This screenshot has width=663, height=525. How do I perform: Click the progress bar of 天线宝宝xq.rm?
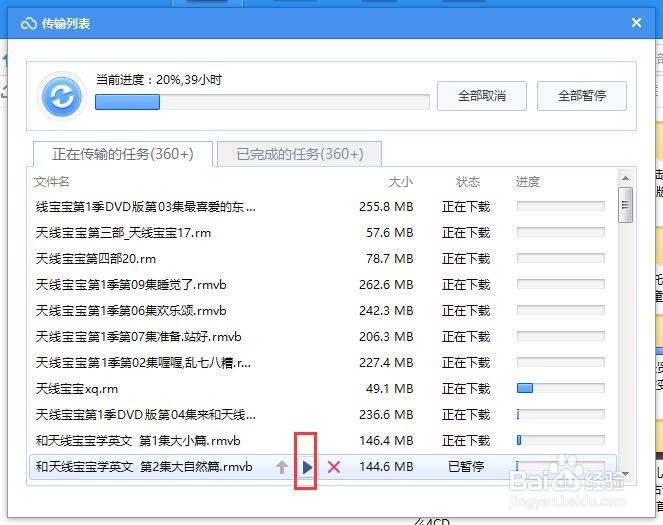click(x=561, y=388)
